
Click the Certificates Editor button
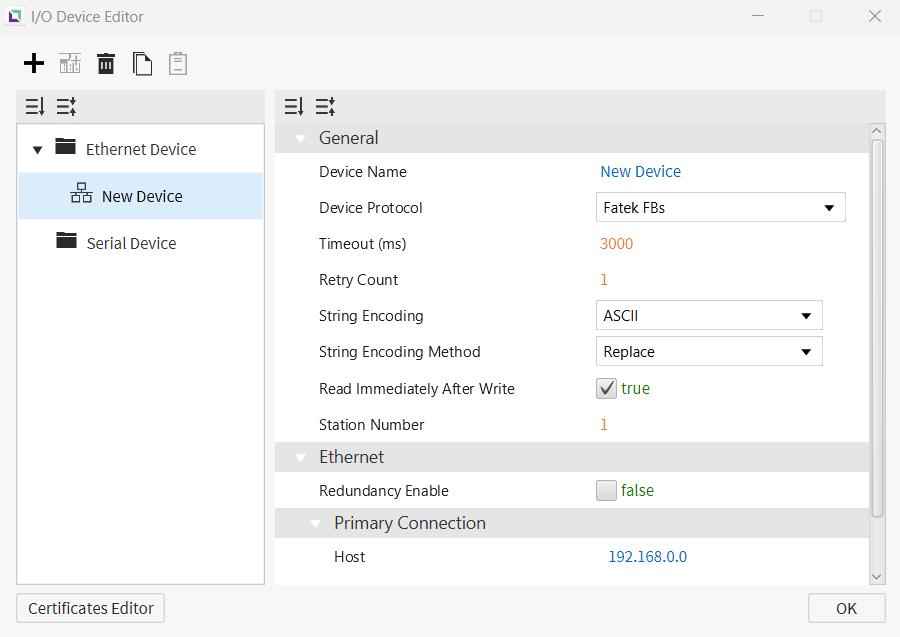pyautogui.click(x=91, y=608)
